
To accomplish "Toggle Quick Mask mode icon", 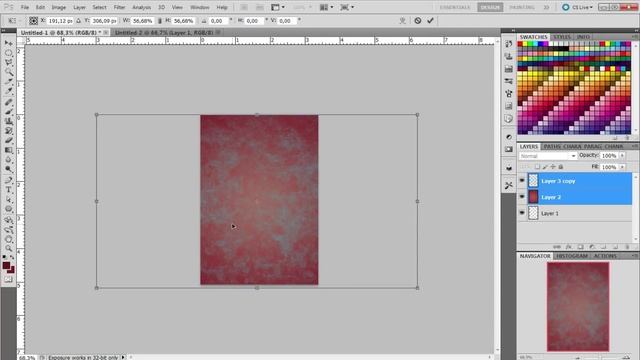I will pyautogui.click(x=9, y=280).
